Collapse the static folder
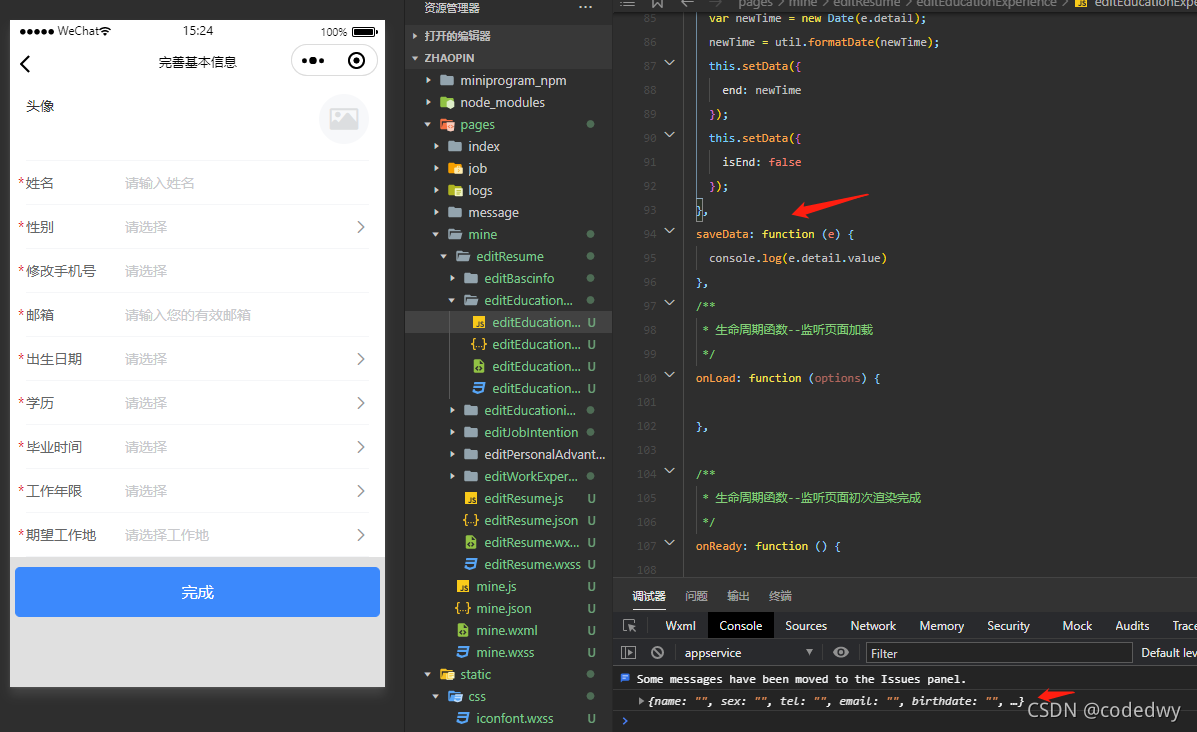This screenshot has width=1197, height=732. pos(508,675)
